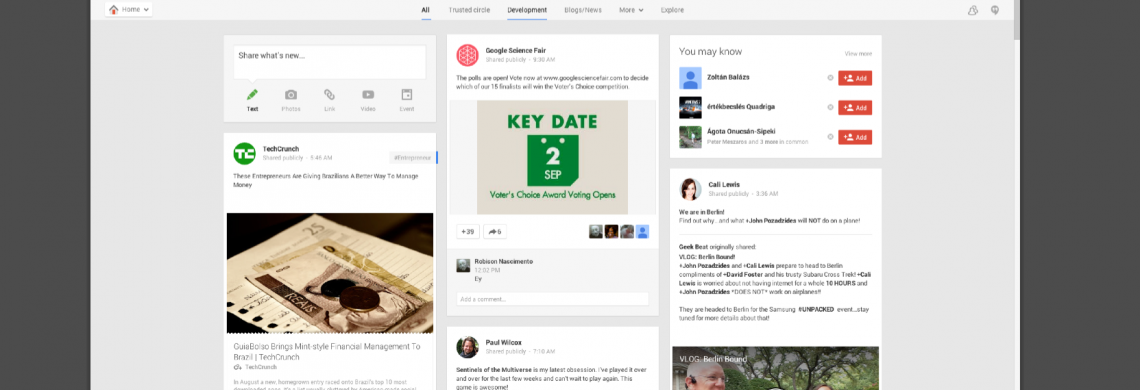1140x390 pixels.
Task: Open Ágota Onucsán-Sipeki profile avatar
Action: 690,138
